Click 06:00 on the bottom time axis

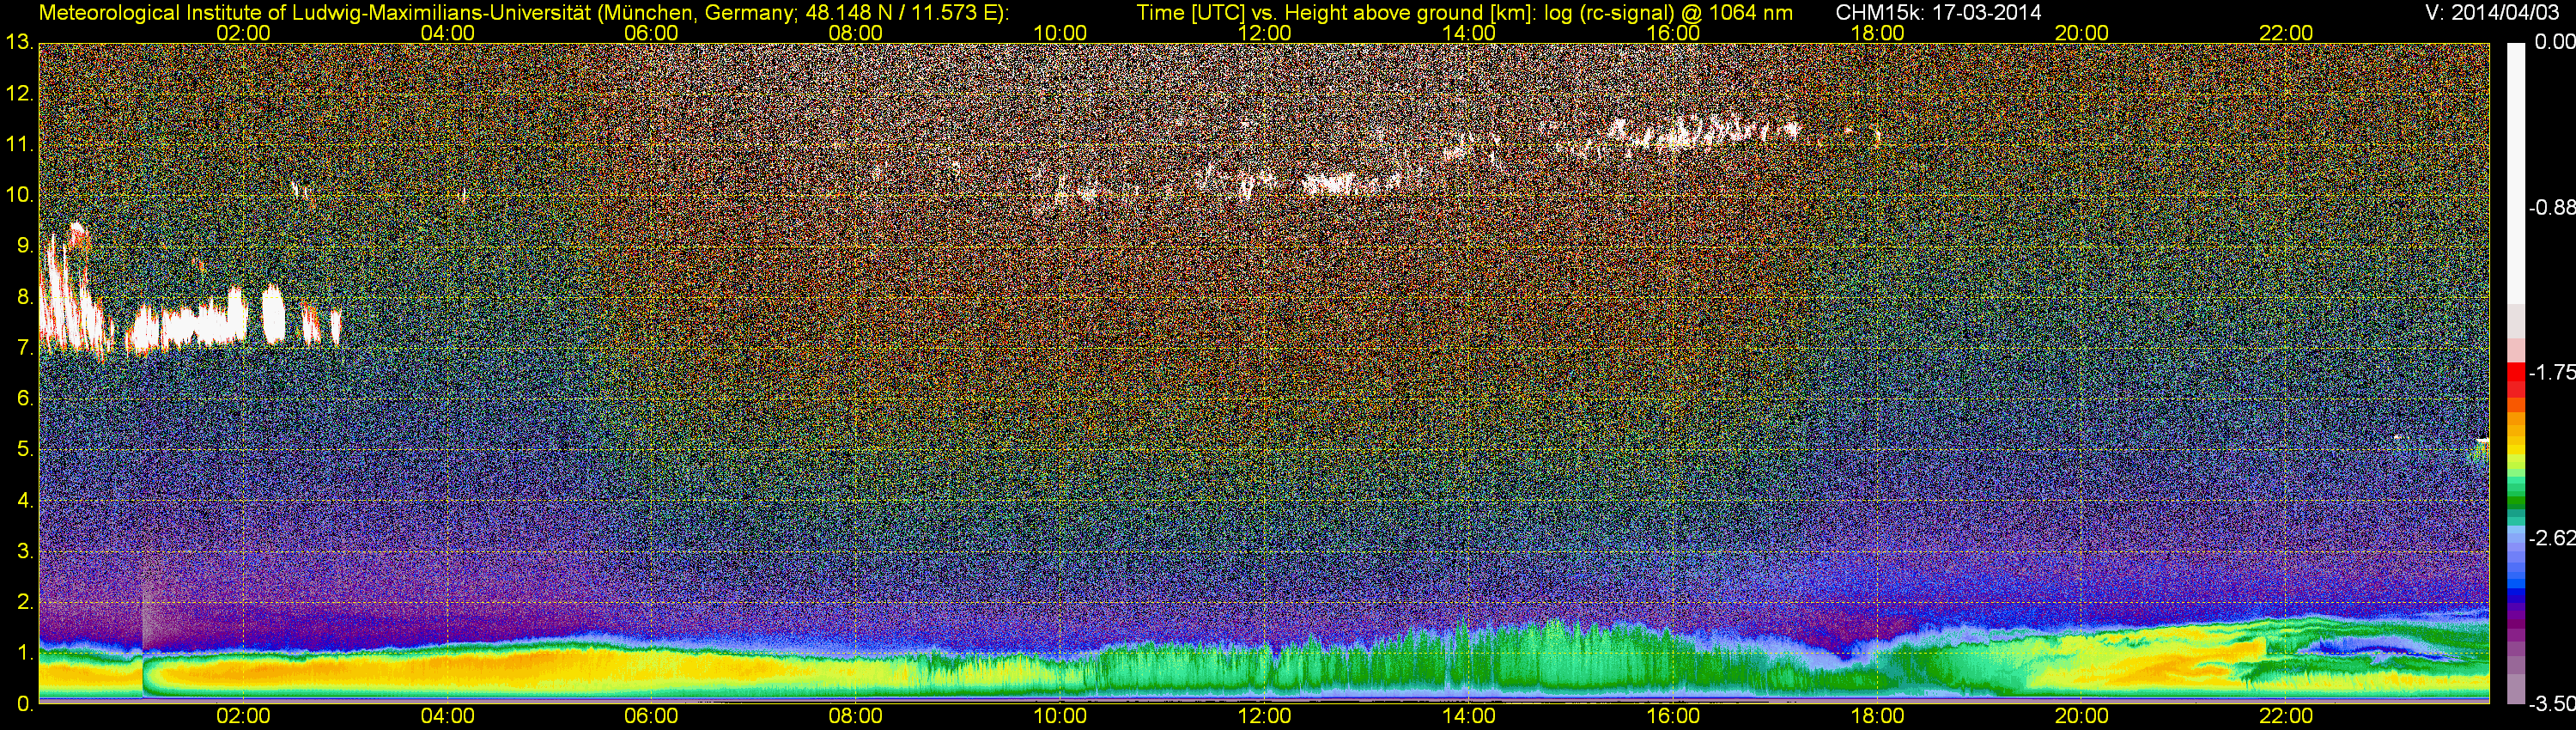click(651, 716)
